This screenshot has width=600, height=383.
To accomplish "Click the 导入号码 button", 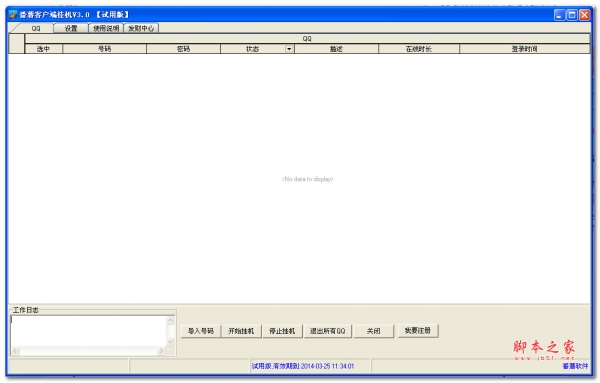I will click(x=201, y=331).
